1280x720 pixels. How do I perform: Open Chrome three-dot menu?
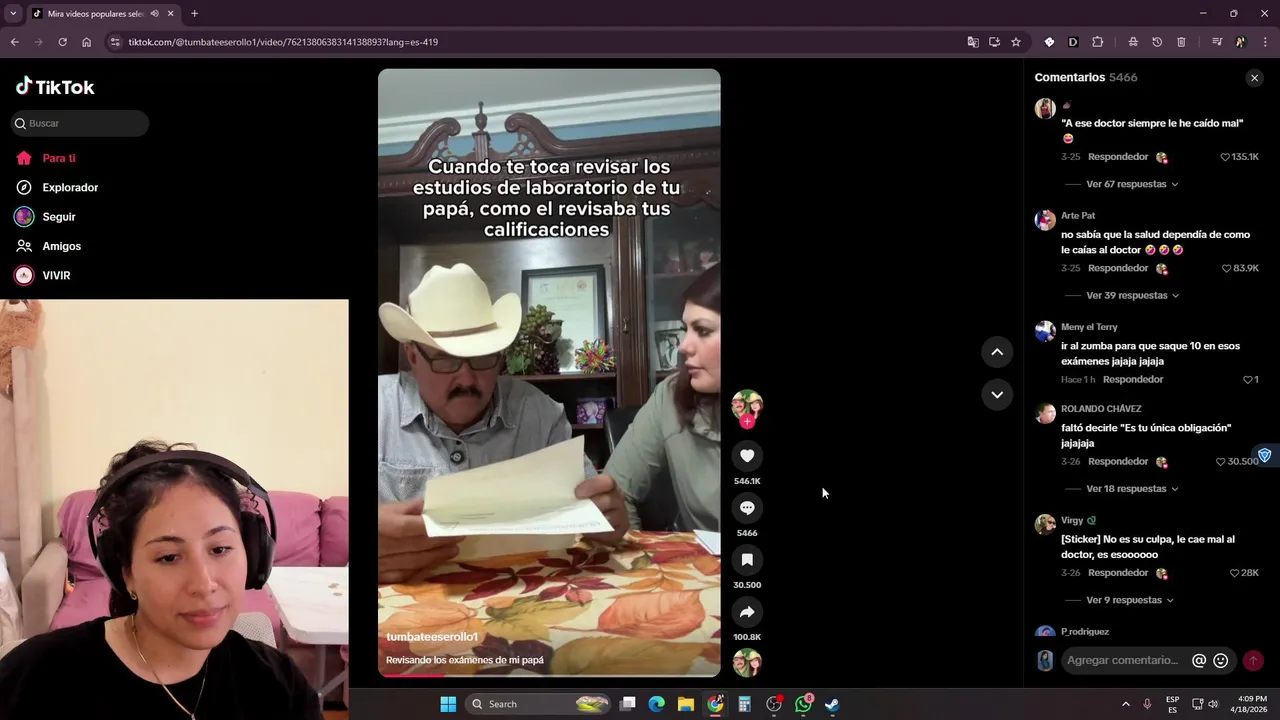[1265, 42]
